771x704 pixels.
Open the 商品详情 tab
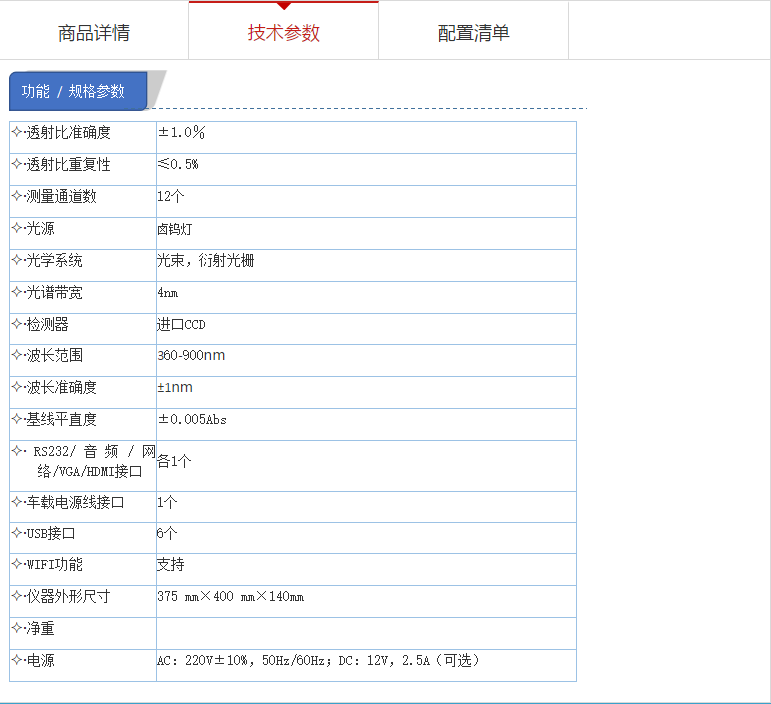(94, 33)
